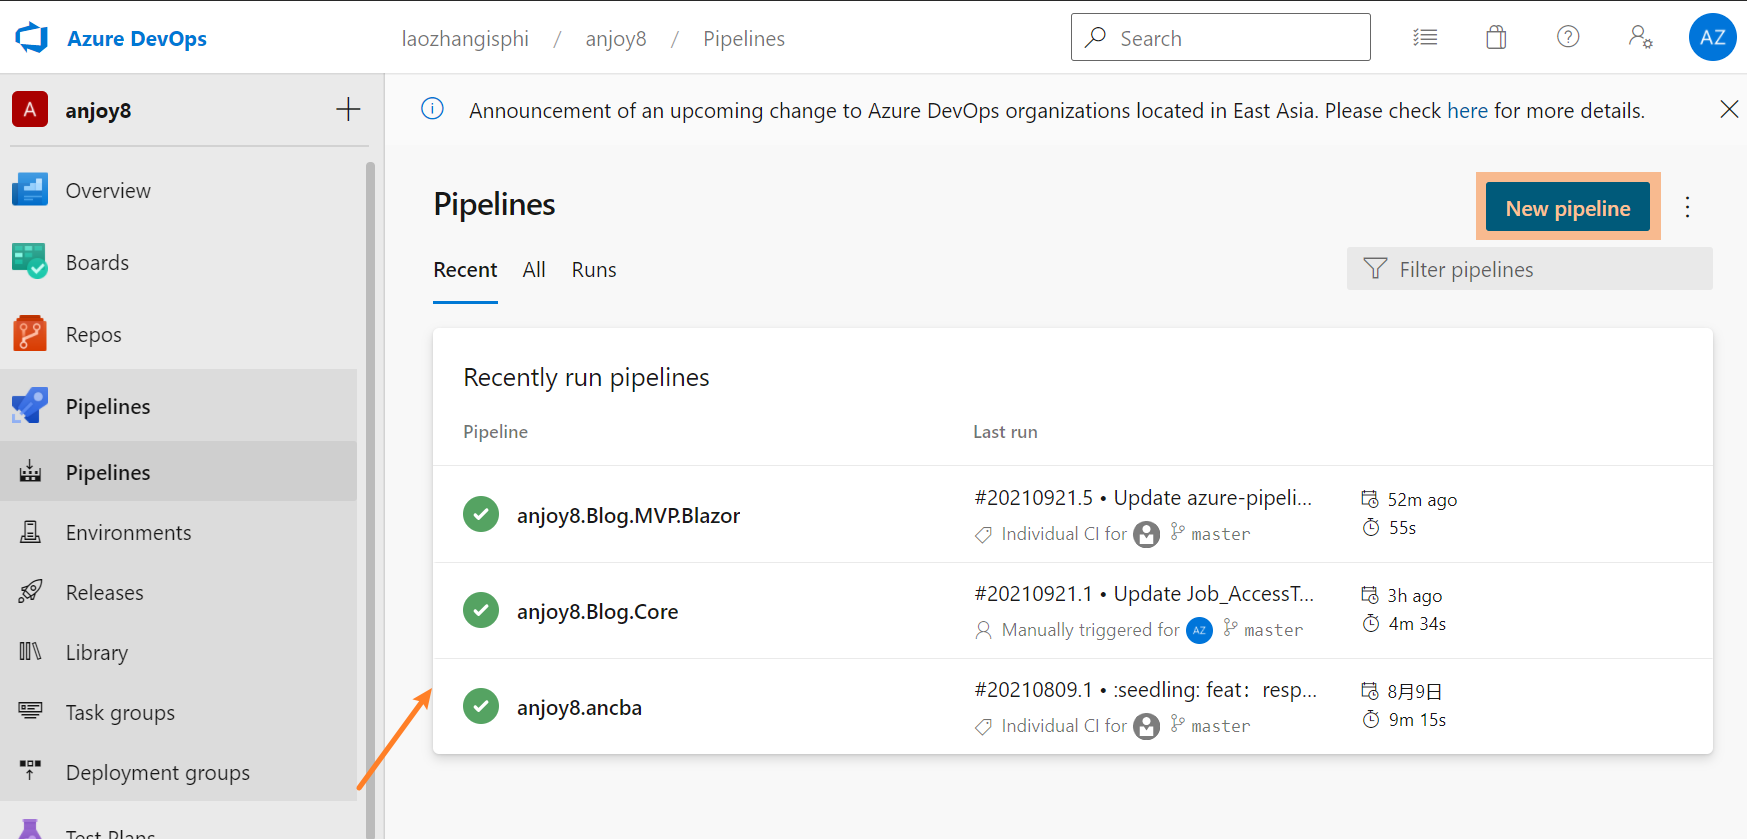Click the AZ avatar in anjoy8.Blog.Core row

[1199, 630]
